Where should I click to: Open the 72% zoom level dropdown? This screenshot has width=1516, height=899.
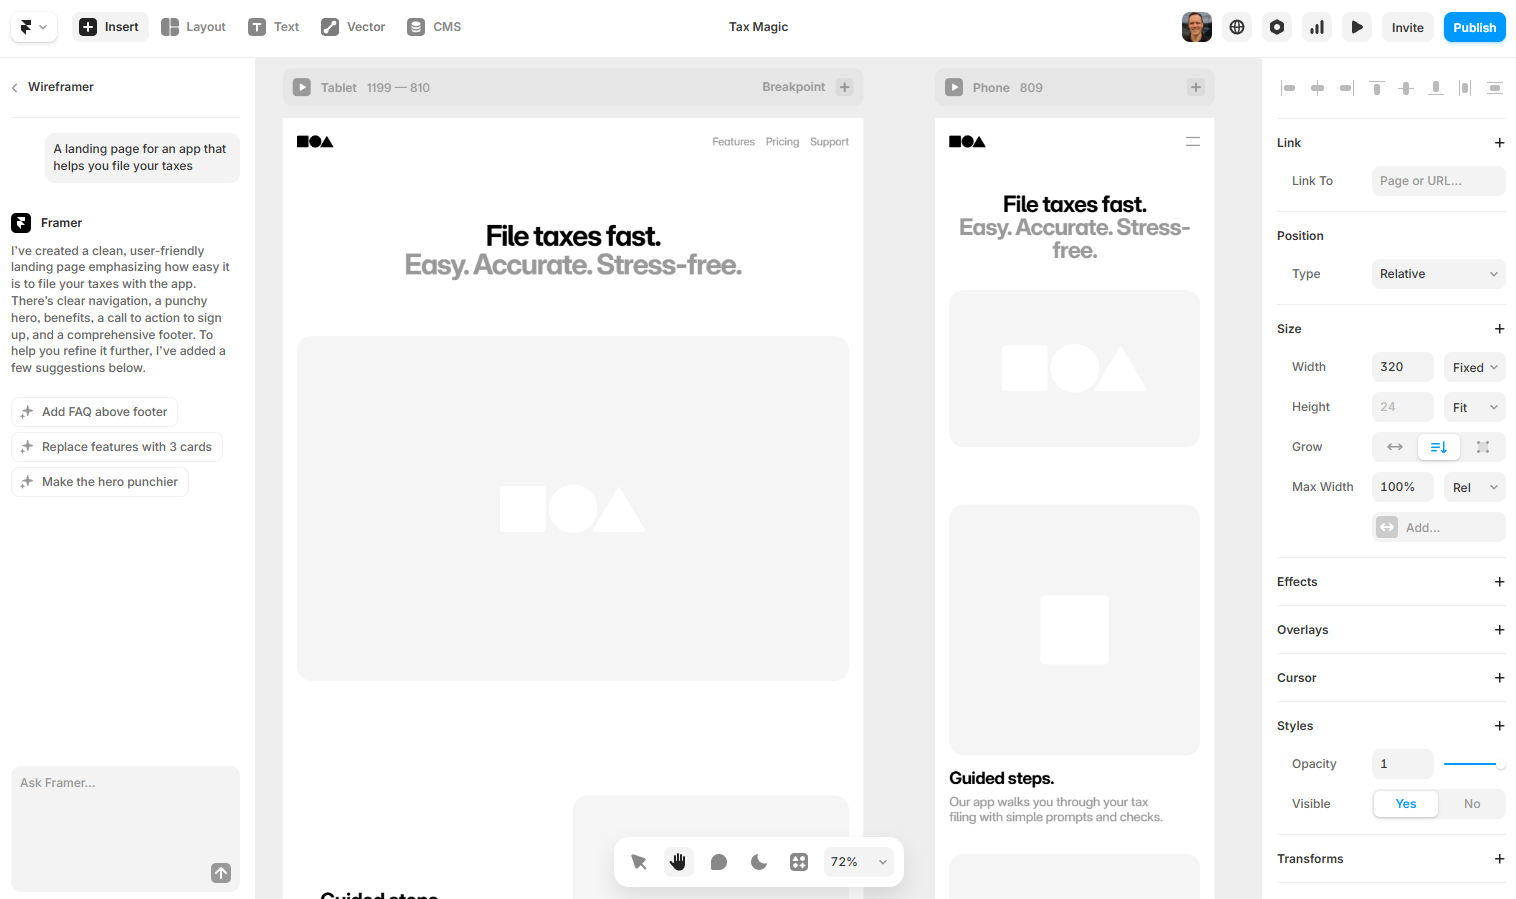click(x=859, y=862)
